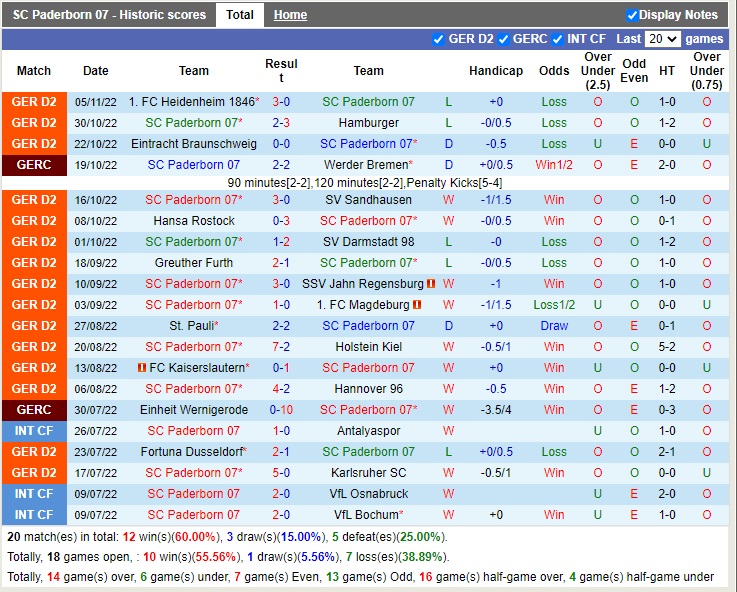Select GERC label on 19/10/22 row
The height and width of the screenshot is (592, 737).
(34, 165)
